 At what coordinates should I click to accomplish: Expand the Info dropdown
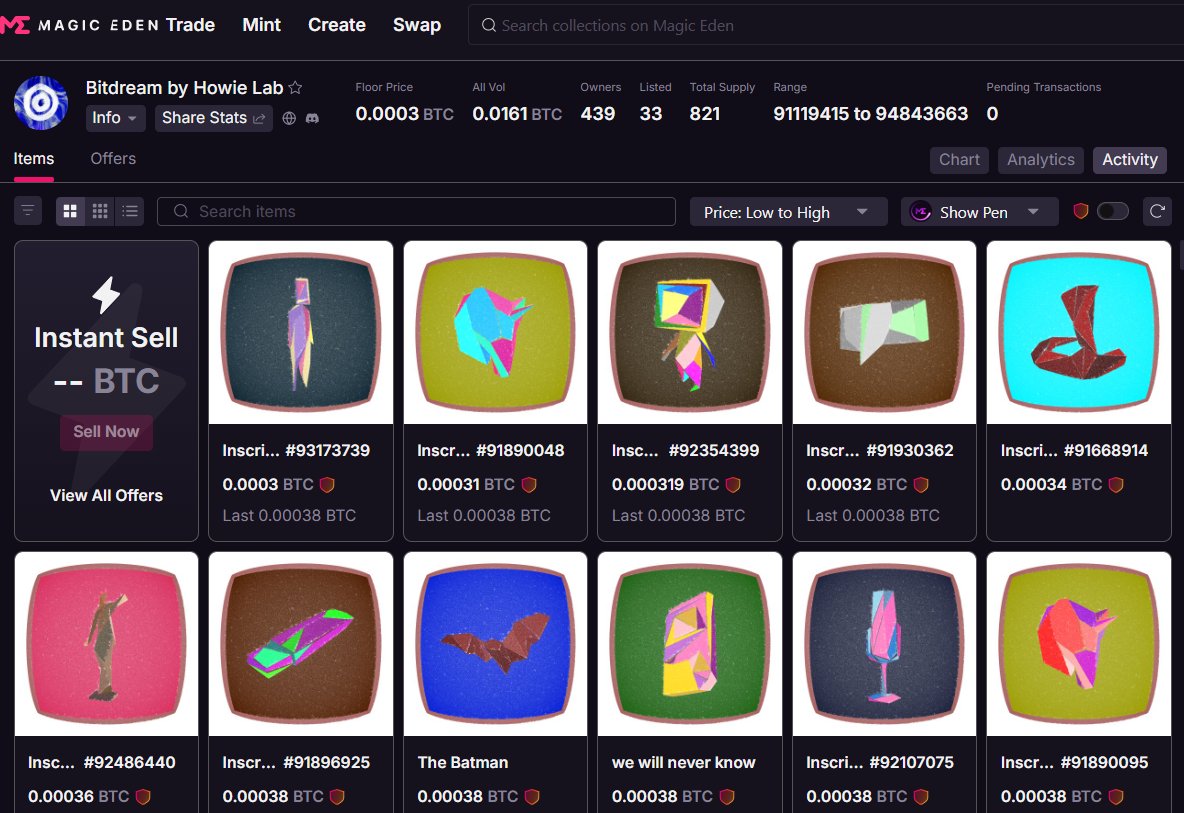point(115,118)
